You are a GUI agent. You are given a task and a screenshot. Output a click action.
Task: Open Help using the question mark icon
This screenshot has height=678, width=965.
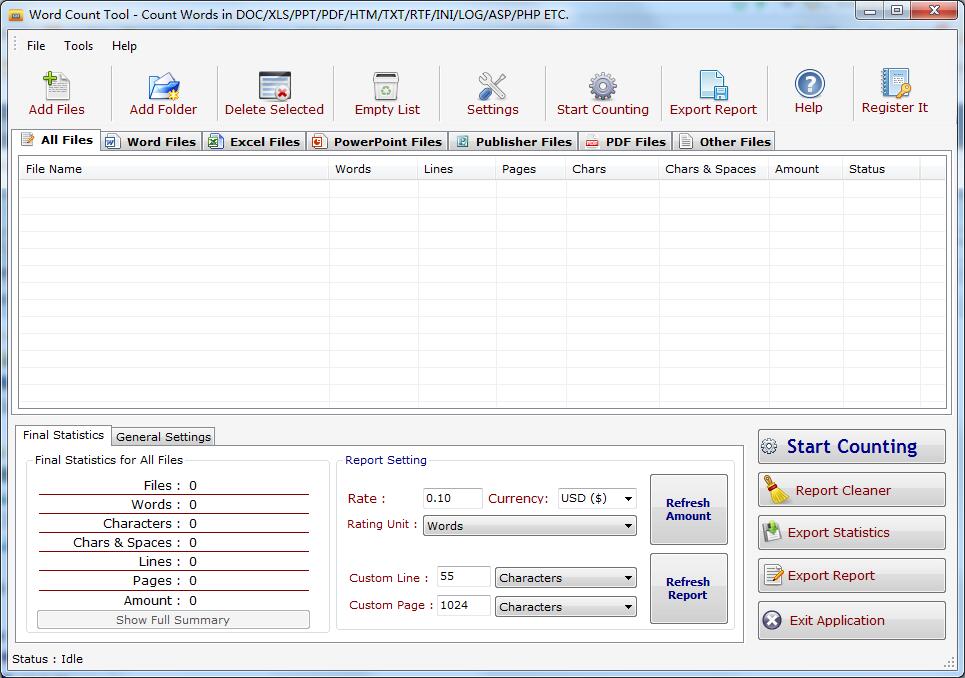[808, 85]
